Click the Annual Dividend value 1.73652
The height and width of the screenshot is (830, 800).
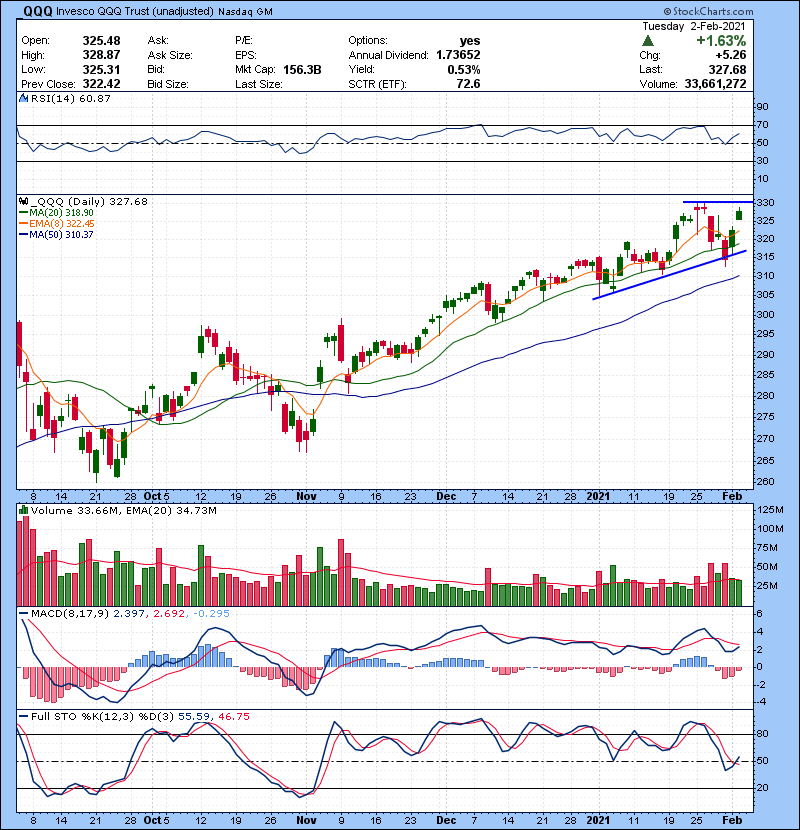click(x=458, y=55)
